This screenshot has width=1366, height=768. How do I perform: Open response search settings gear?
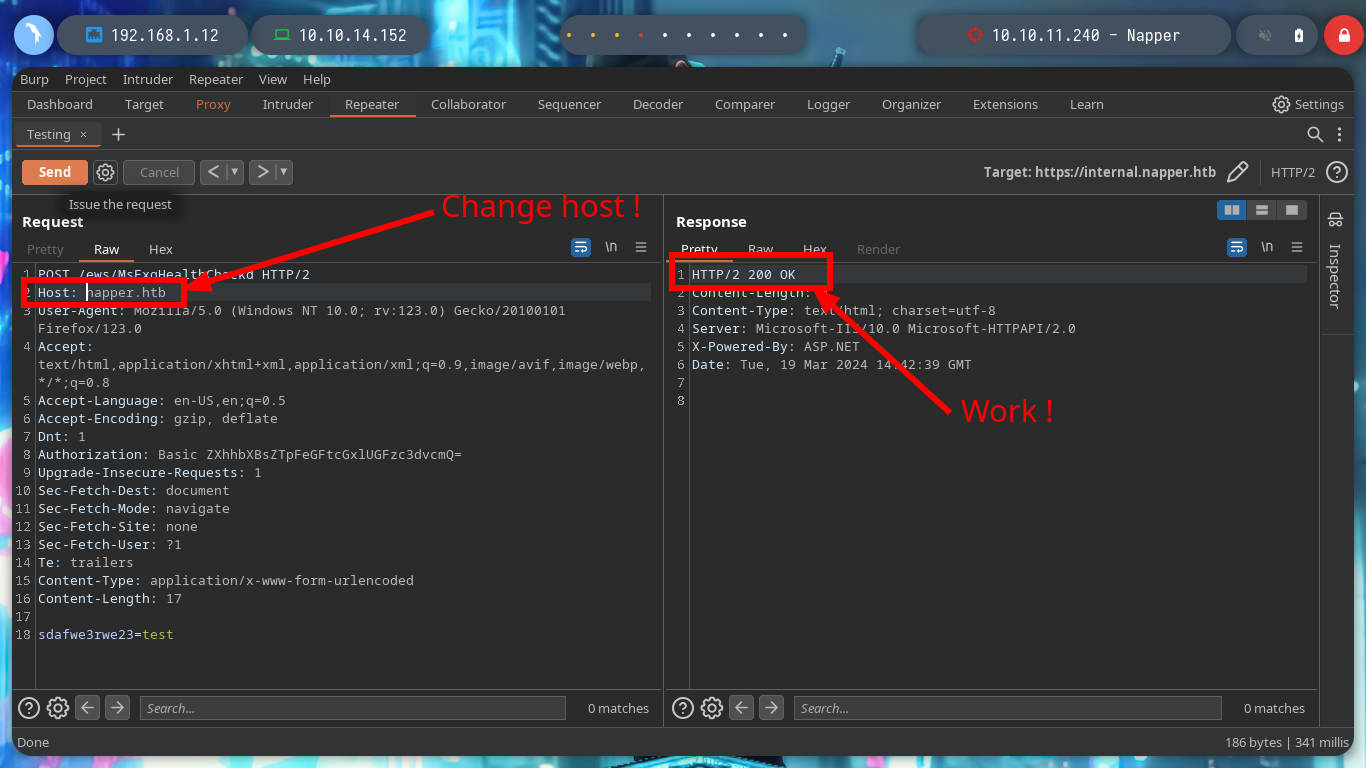click(x=712, y=708)
